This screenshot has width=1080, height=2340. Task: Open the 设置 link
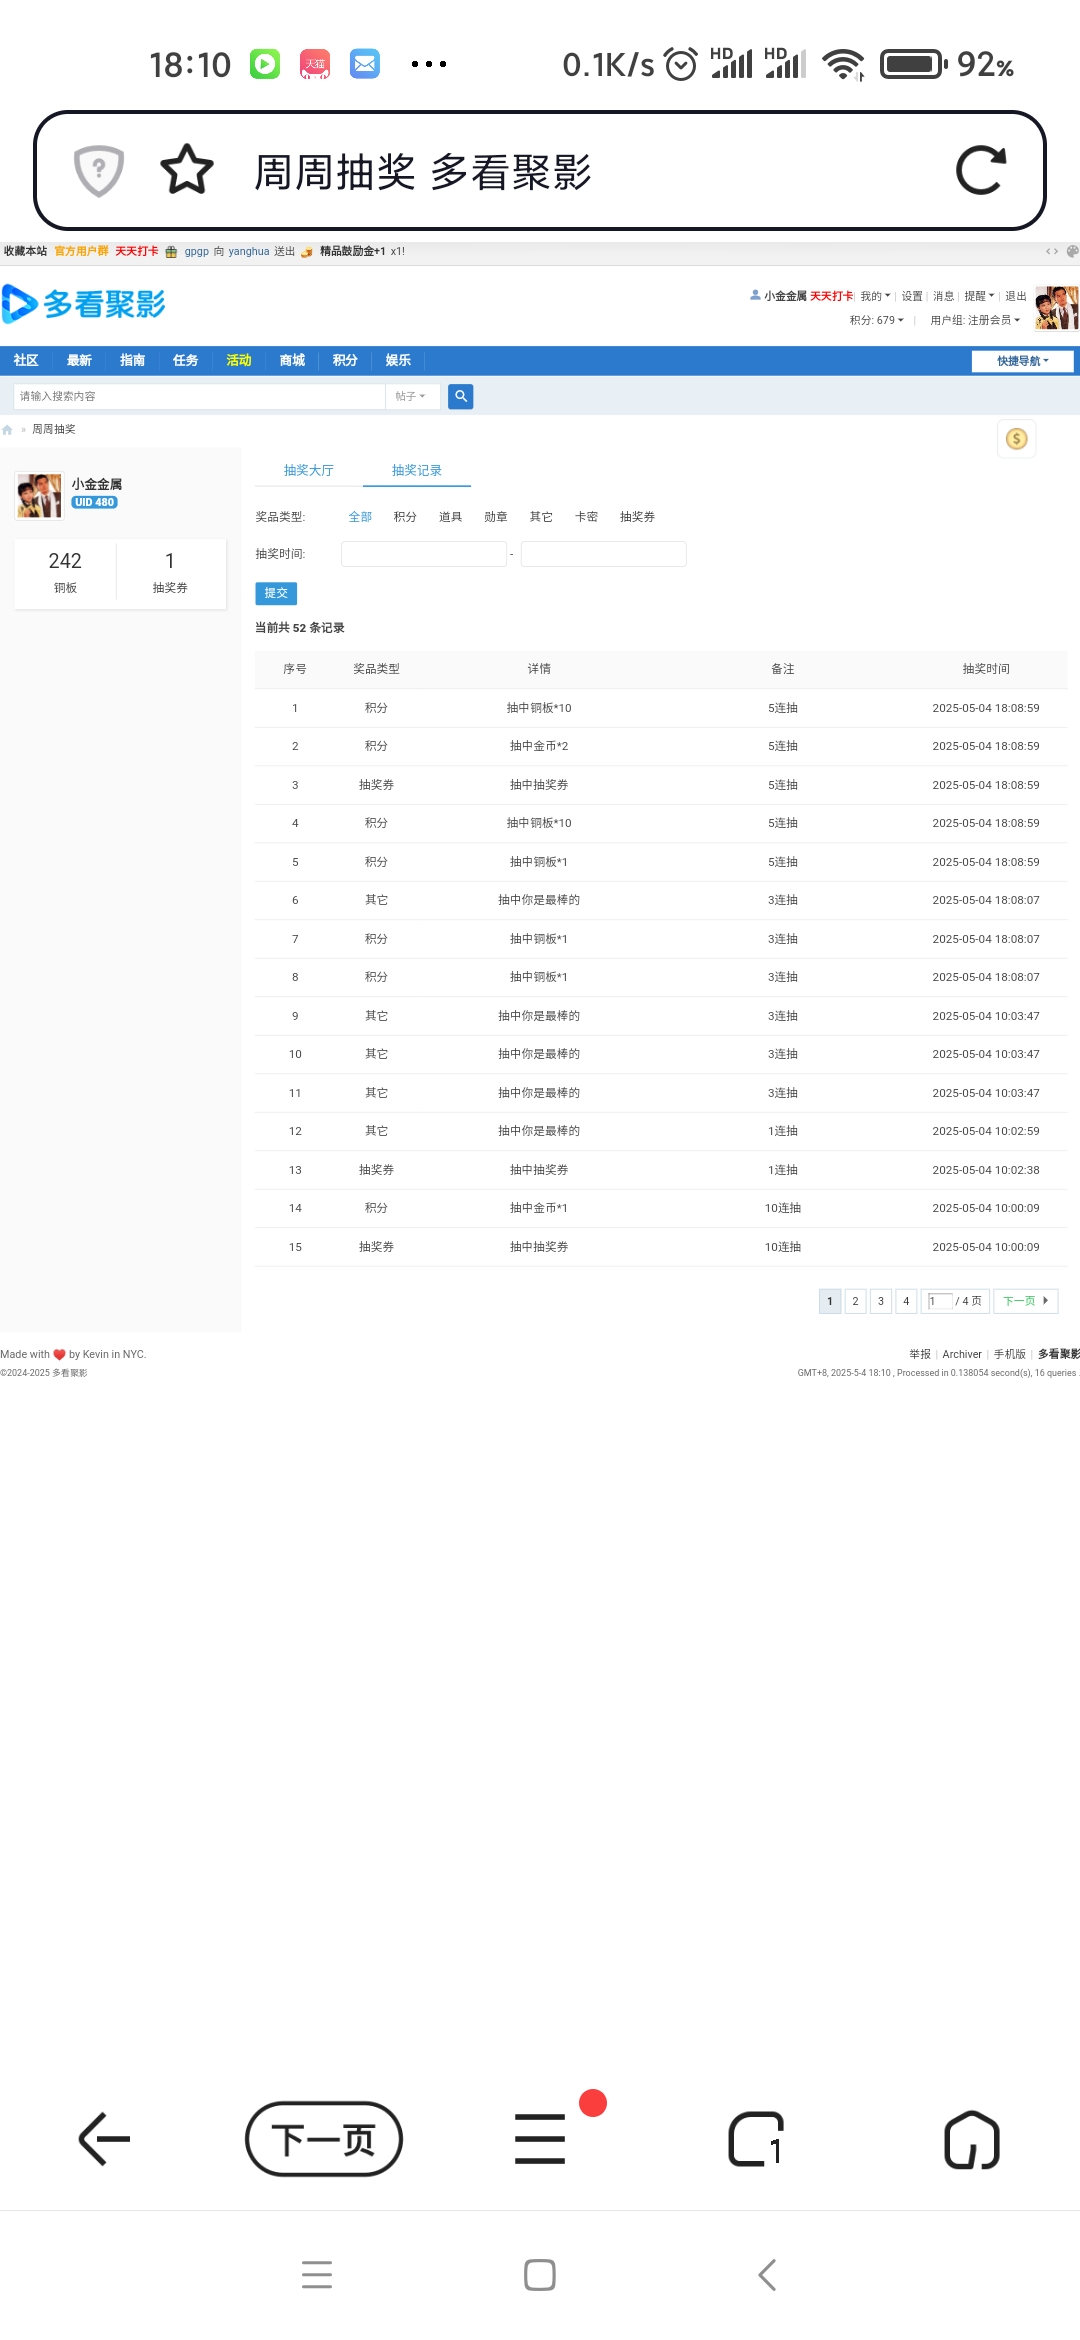tap(912, 296)
